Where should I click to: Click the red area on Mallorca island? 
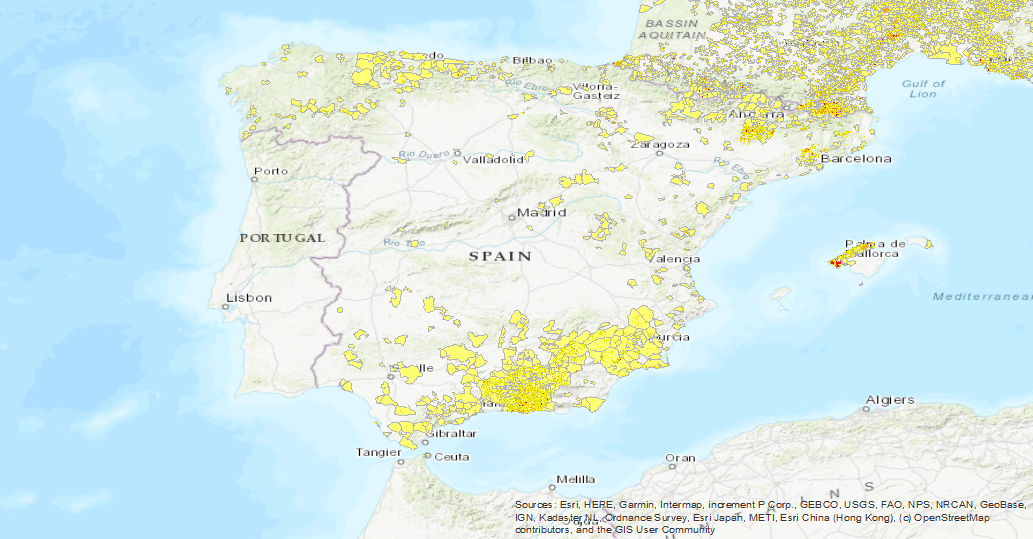[835, 262]
